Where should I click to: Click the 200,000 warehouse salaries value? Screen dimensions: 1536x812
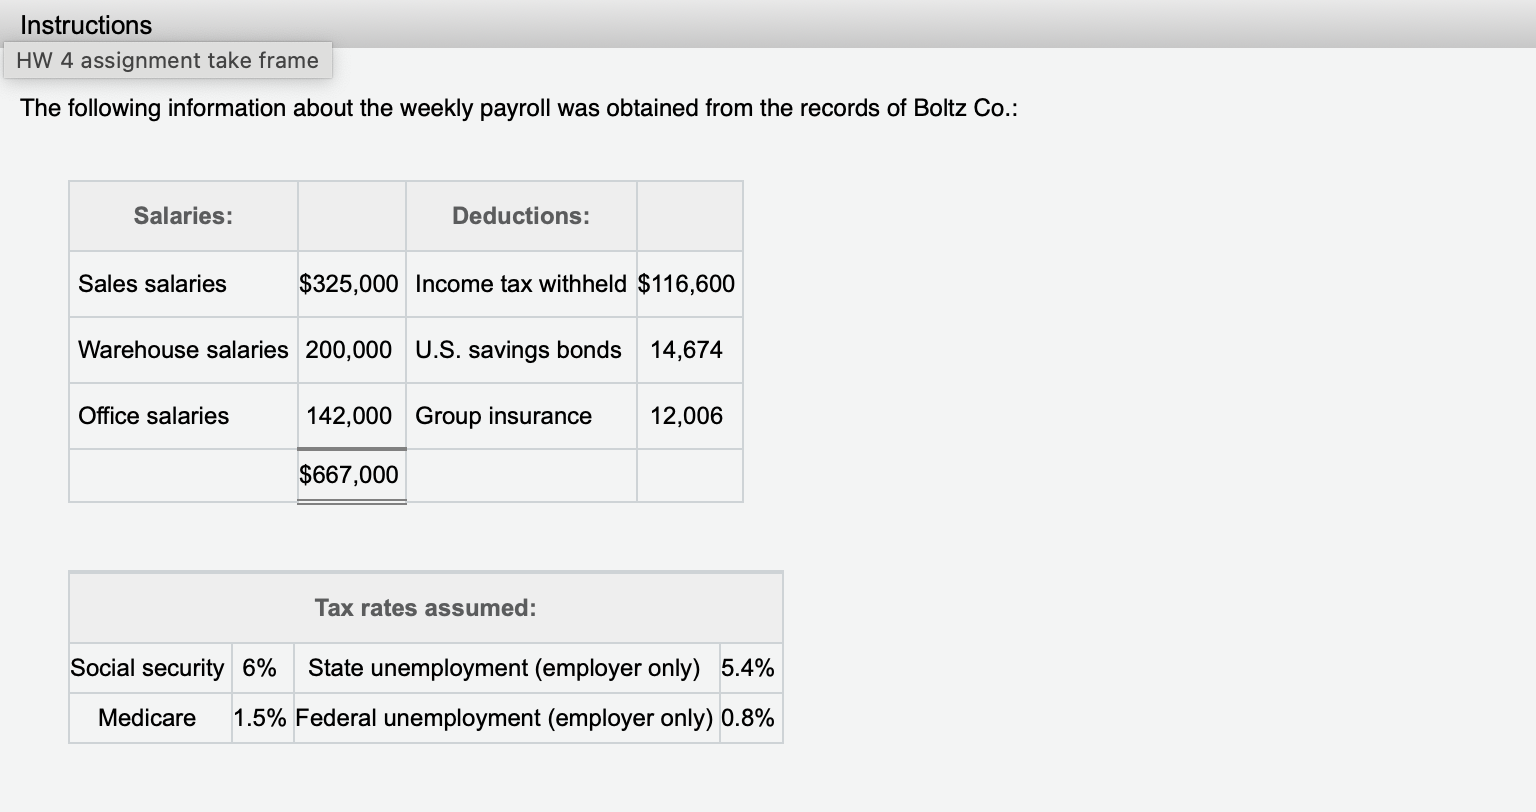click(x=351, y=349)
